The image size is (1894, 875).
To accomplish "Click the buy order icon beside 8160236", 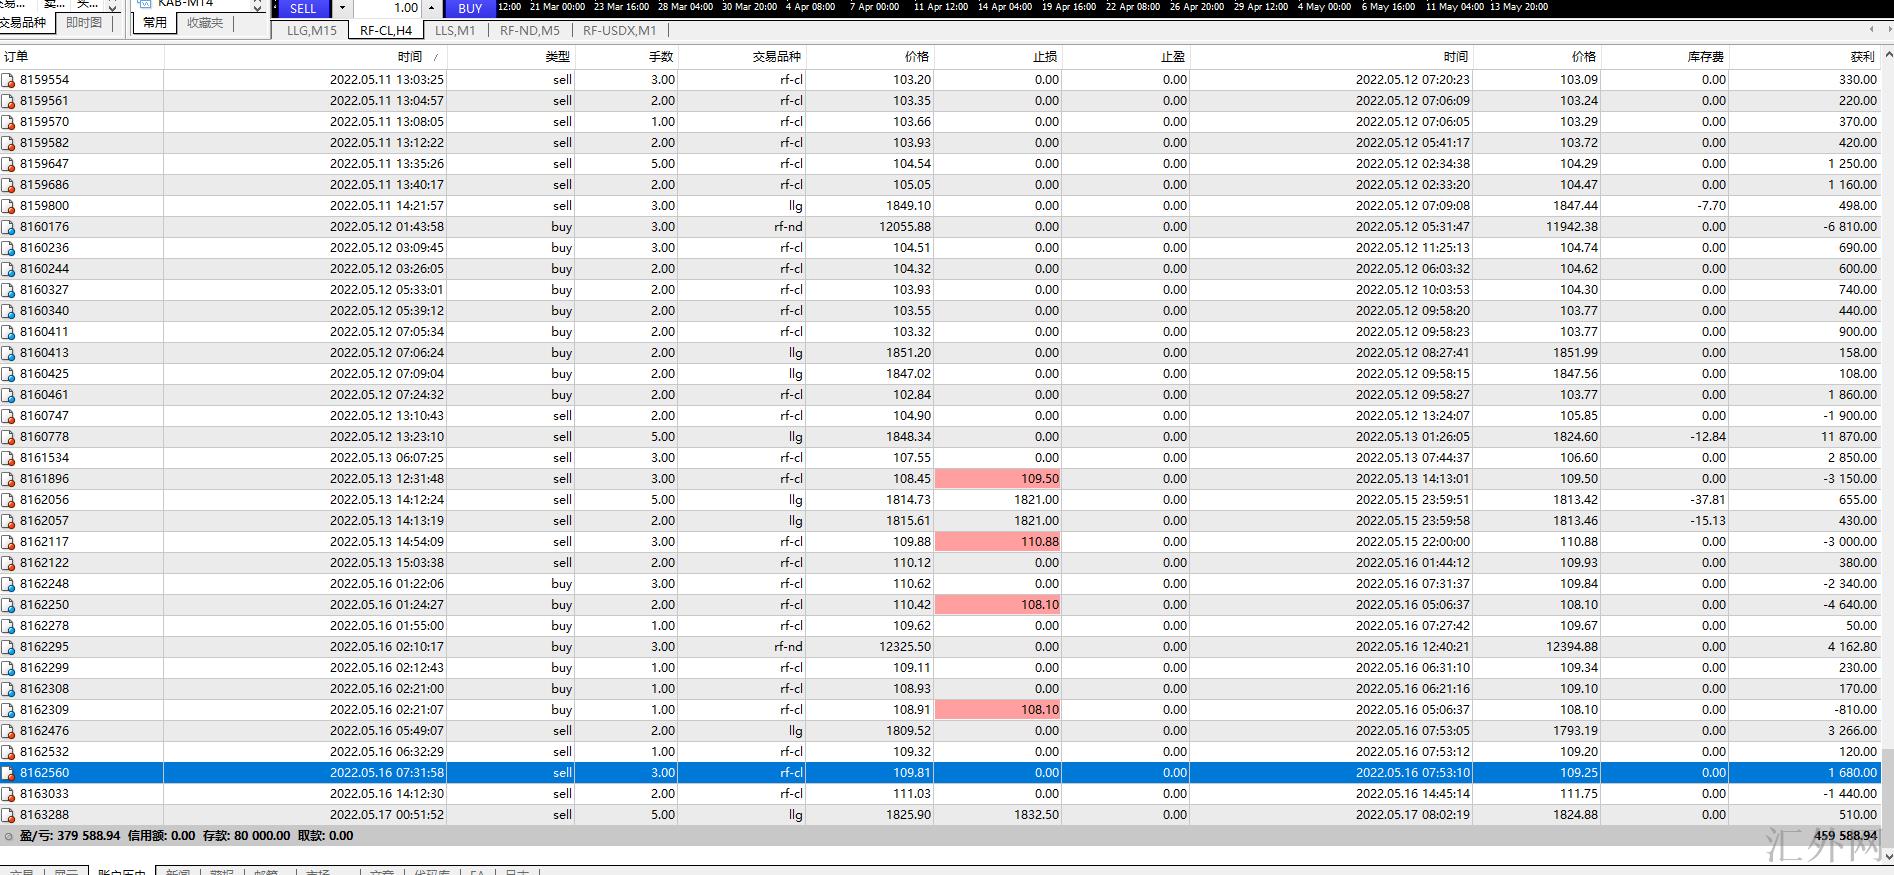I will coord(9,248).
